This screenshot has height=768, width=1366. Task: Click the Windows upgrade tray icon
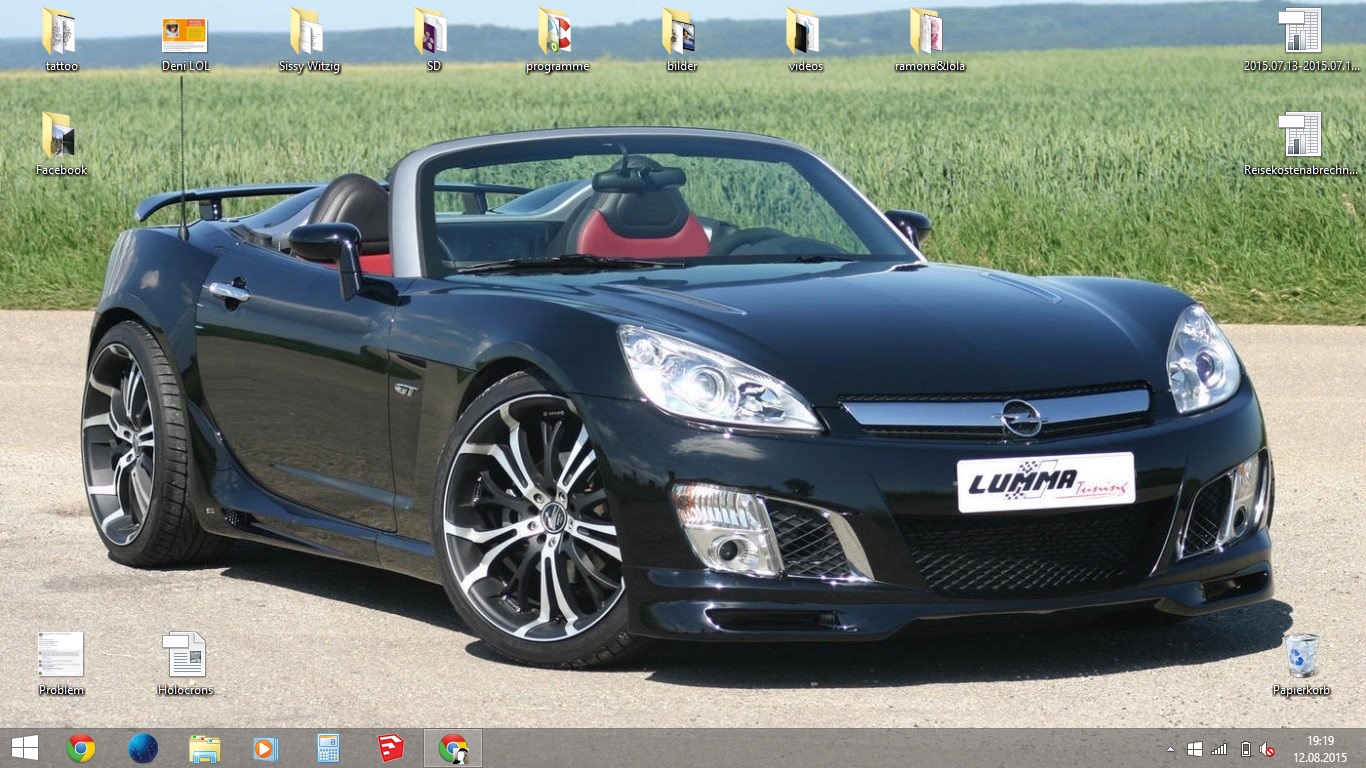pos(1194,749)
